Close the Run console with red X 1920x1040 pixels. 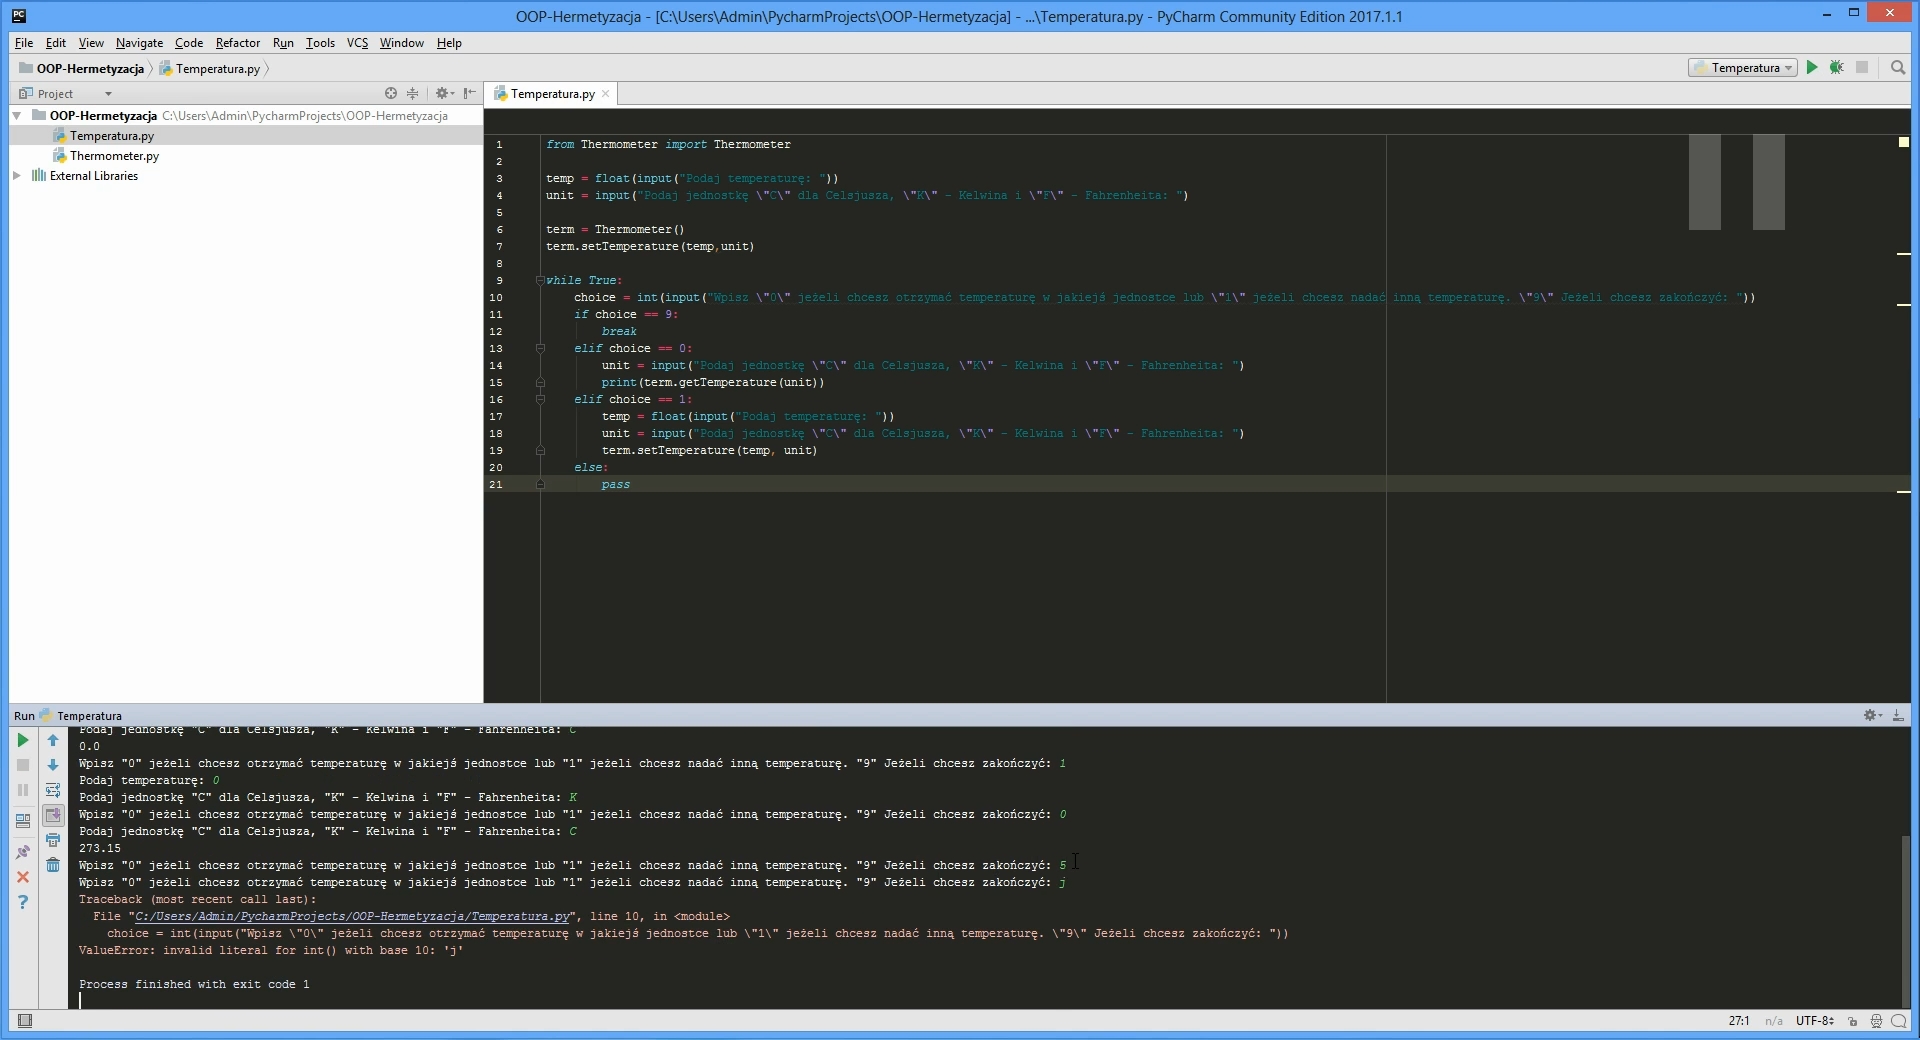tap(22, 877)
